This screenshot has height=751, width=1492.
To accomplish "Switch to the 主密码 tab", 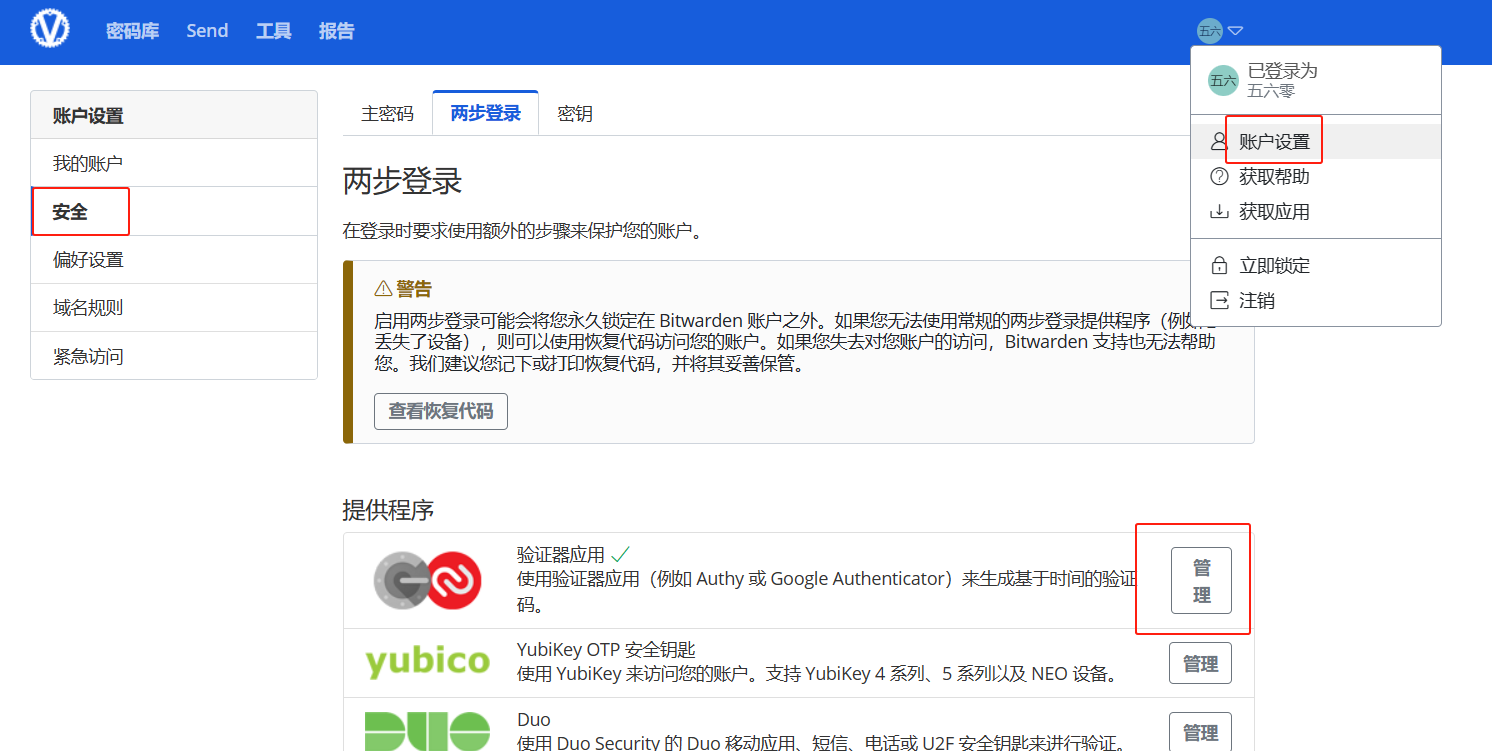I will pos(387,114).
